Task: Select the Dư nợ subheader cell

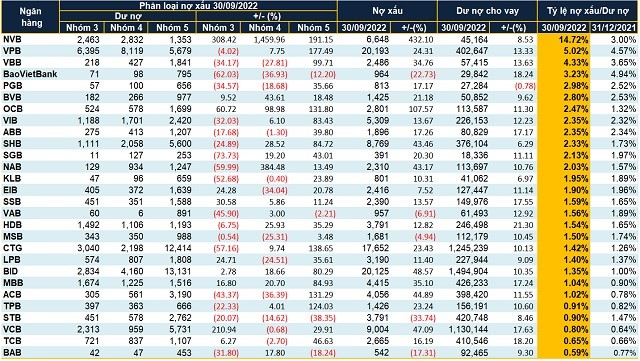Action: (128, 16)
